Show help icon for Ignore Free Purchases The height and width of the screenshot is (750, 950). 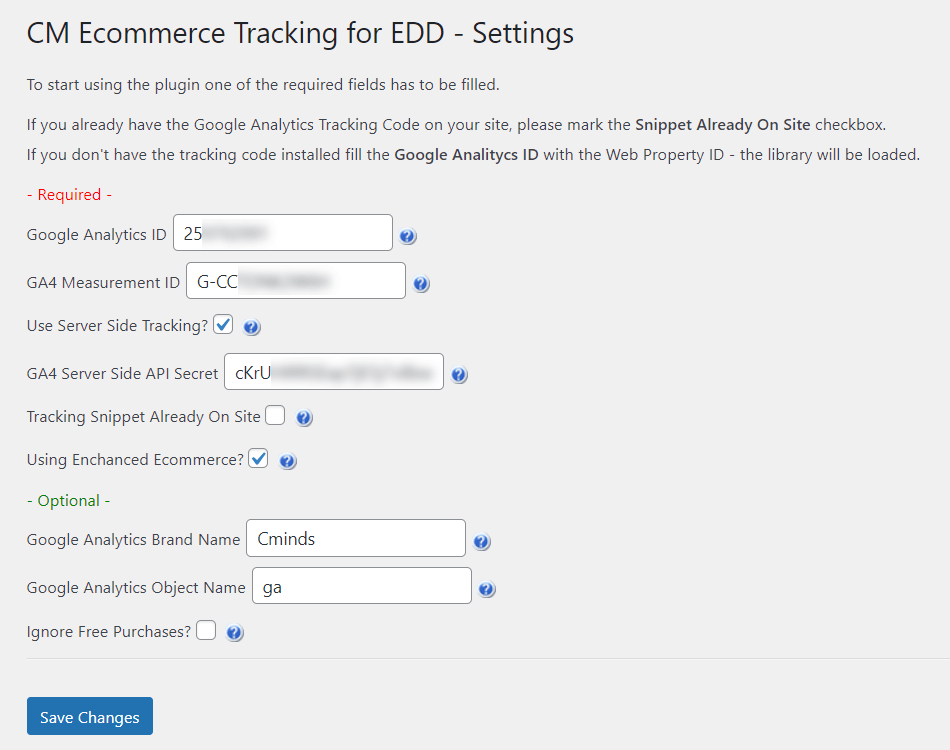(x=235, y=633)
